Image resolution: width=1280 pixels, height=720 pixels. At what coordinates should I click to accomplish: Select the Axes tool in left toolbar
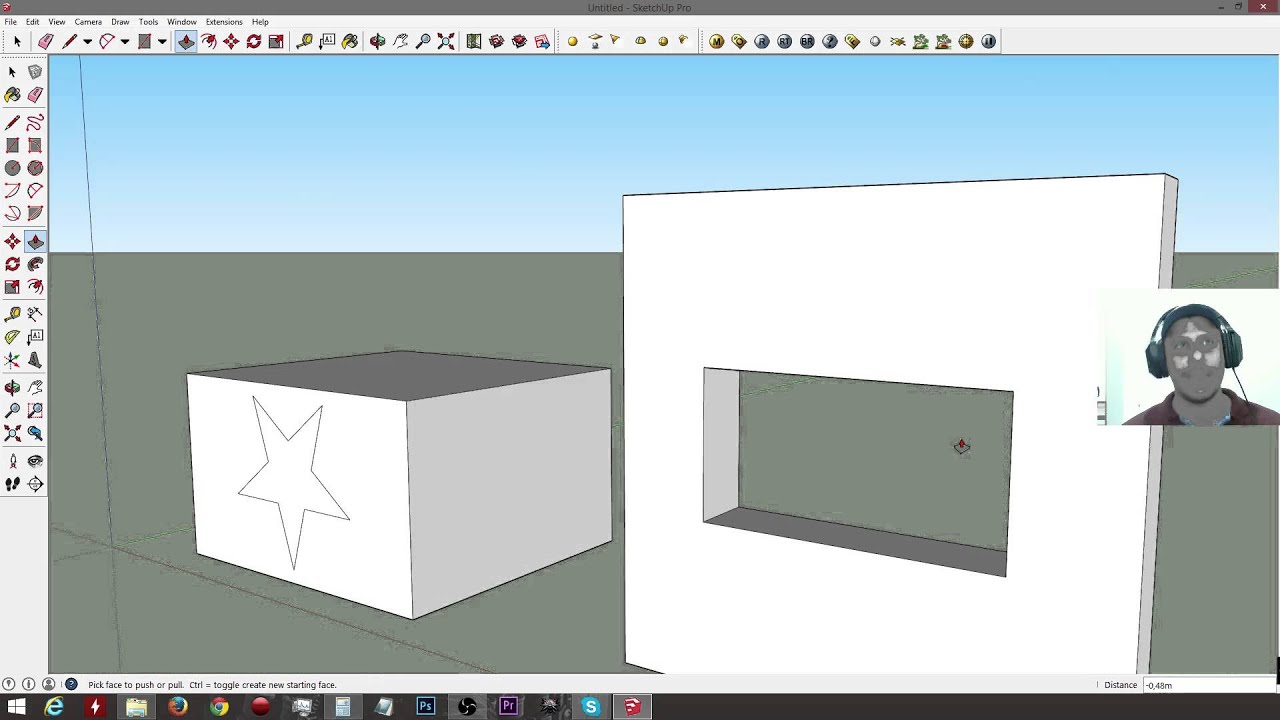(12, 361)
